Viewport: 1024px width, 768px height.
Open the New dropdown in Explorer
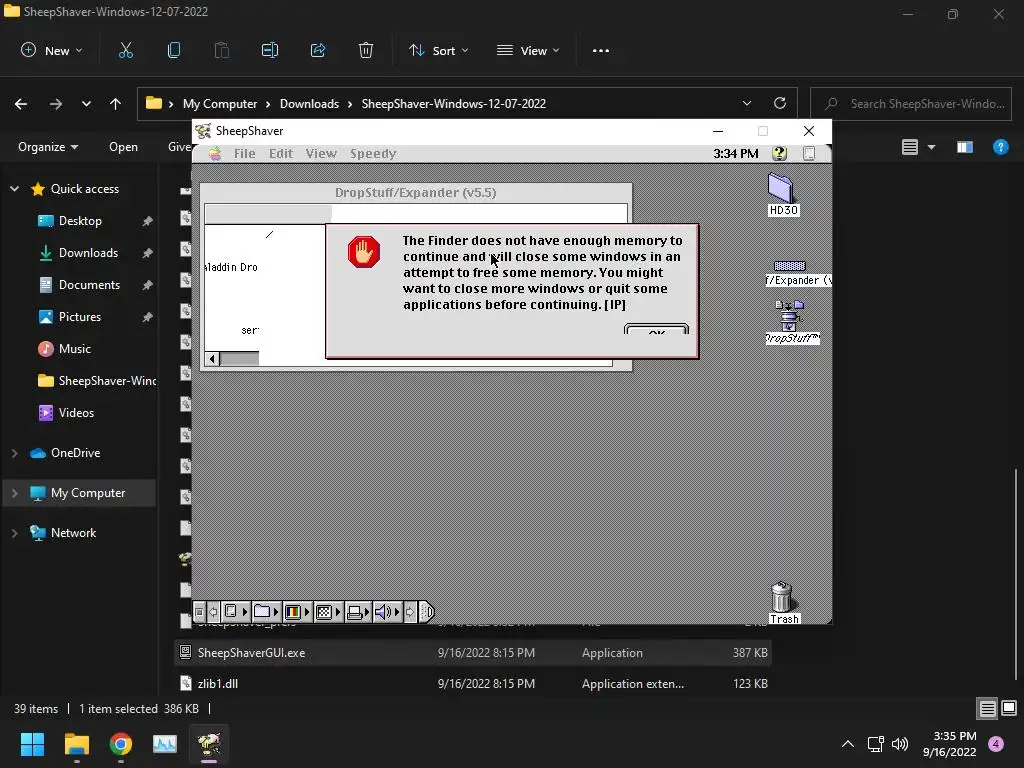pyautogui.click(x=52, y=50)
